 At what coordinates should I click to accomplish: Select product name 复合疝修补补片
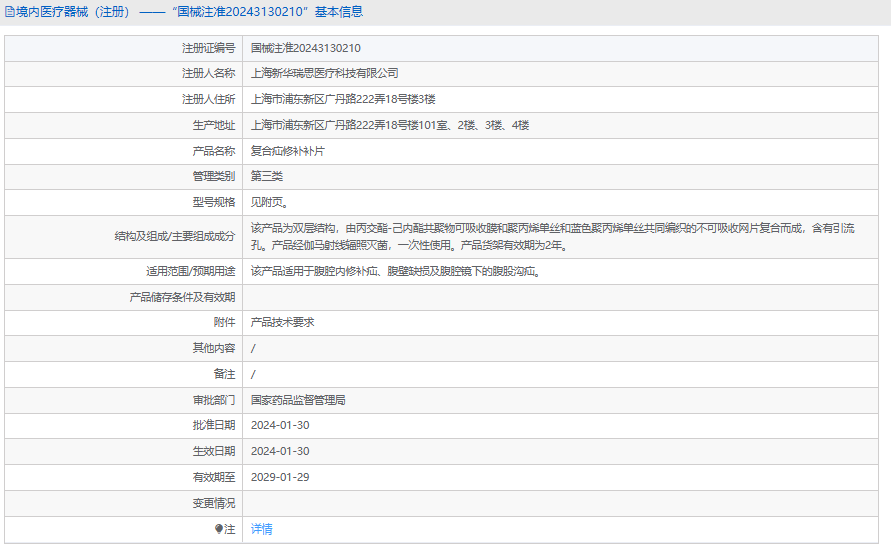click(x=287, y=151)
